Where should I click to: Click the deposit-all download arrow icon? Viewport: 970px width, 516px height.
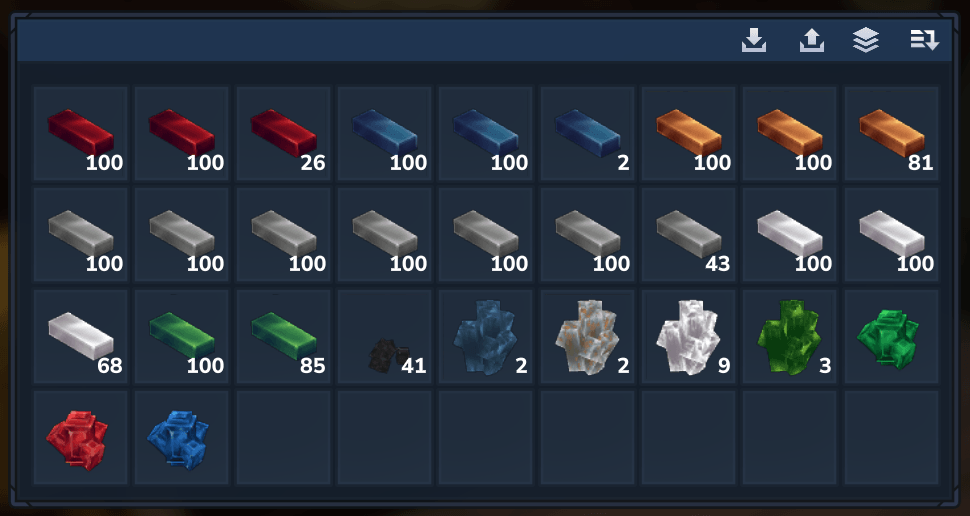point(753,41)
